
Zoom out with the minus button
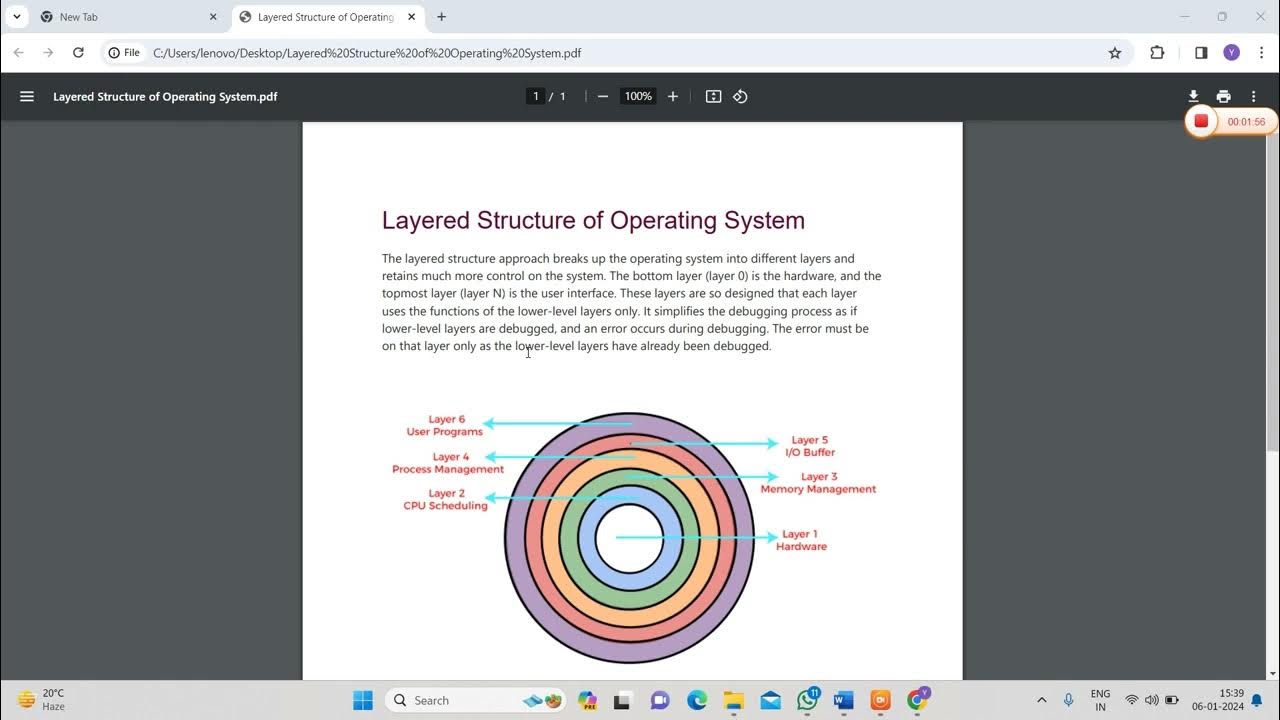(602, 96)
